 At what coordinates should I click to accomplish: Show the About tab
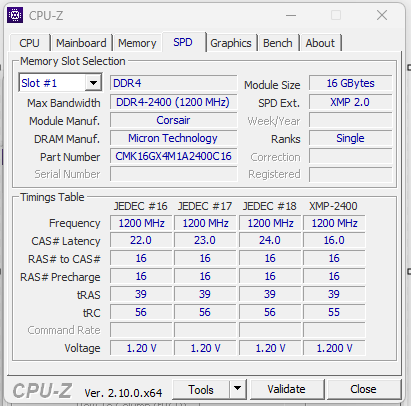[x=320, y=43]
